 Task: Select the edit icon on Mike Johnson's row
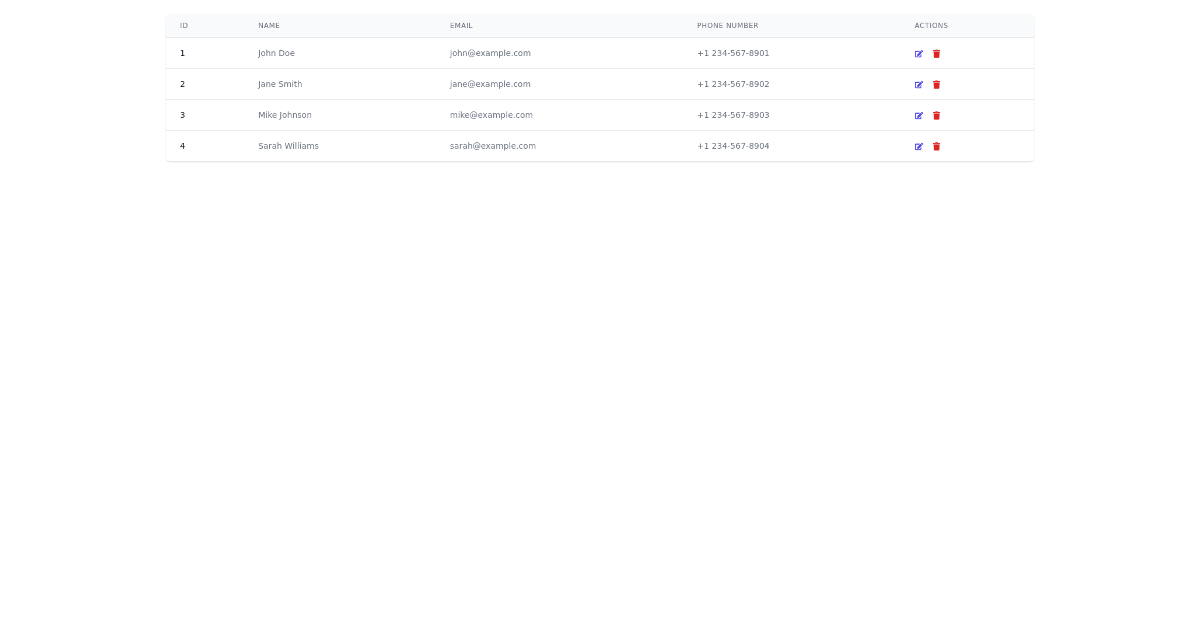click(x=918, y=116)
